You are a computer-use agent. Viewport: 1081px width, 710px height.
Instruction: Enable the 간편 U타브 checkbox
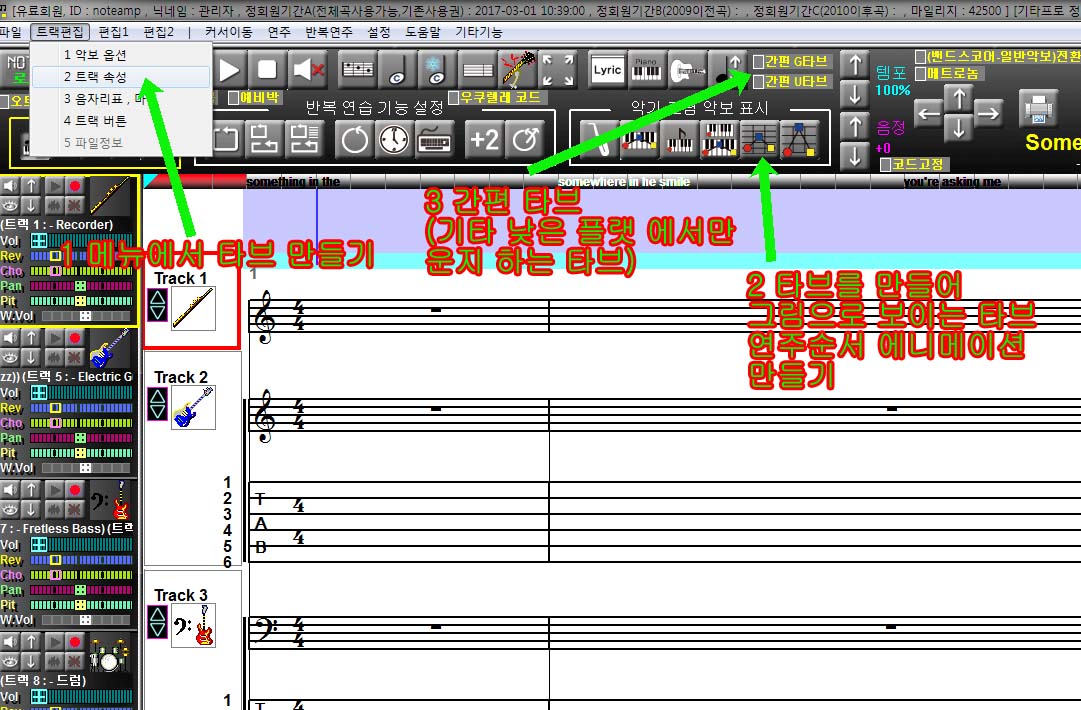point(758,82)
